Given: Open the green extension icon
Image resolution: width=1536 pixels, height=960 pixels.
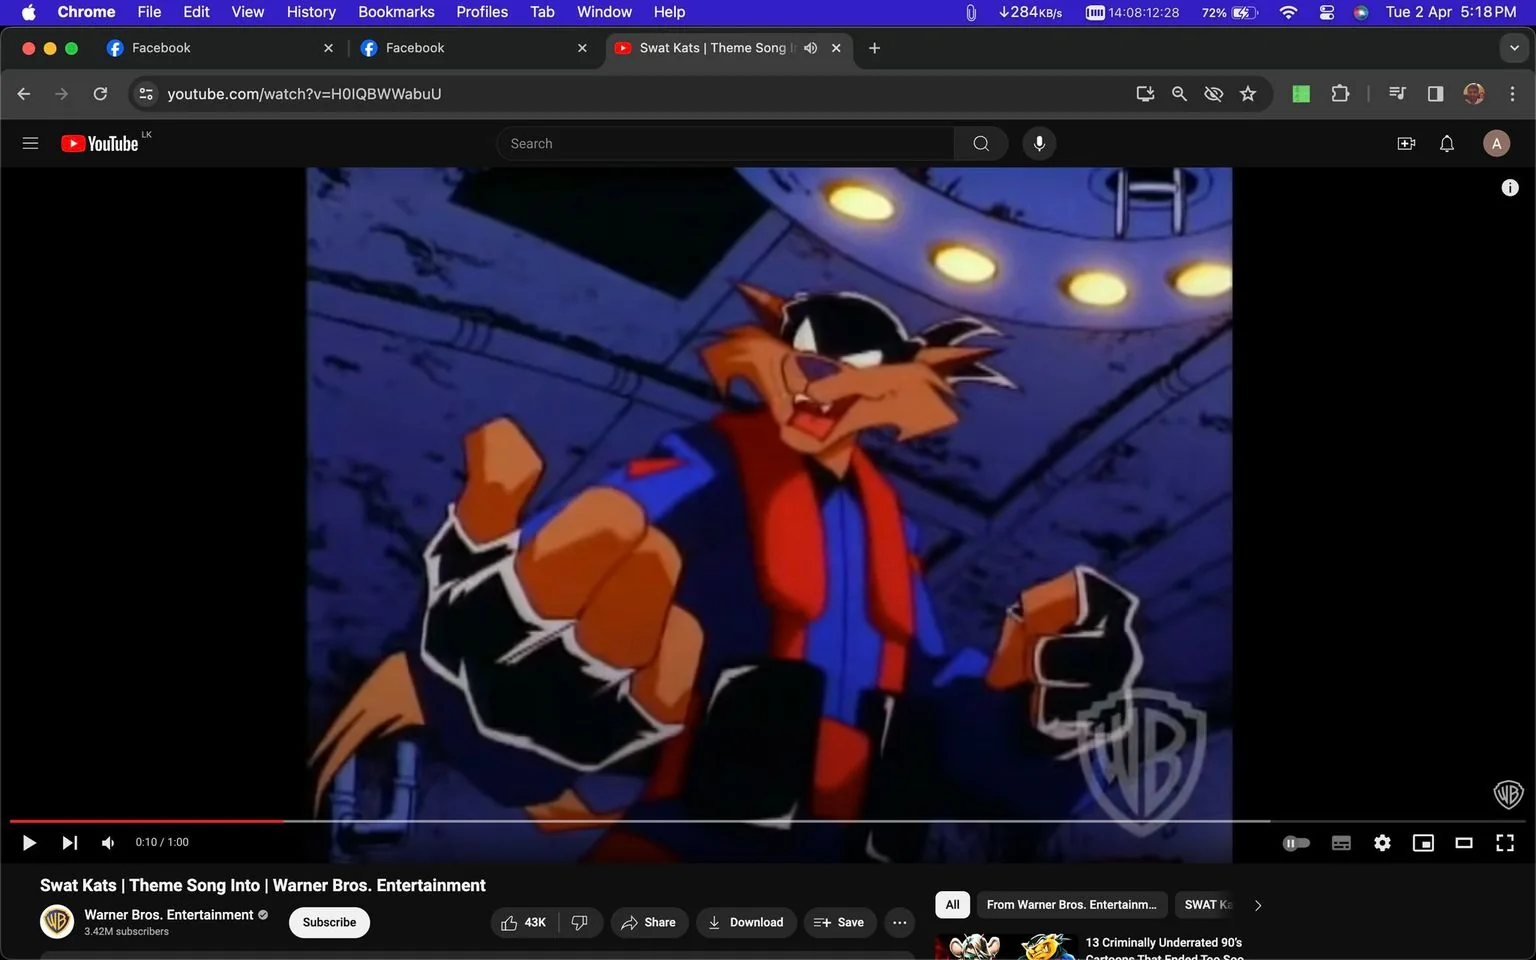Looking at the screenshot, I should coord(1301,94).
